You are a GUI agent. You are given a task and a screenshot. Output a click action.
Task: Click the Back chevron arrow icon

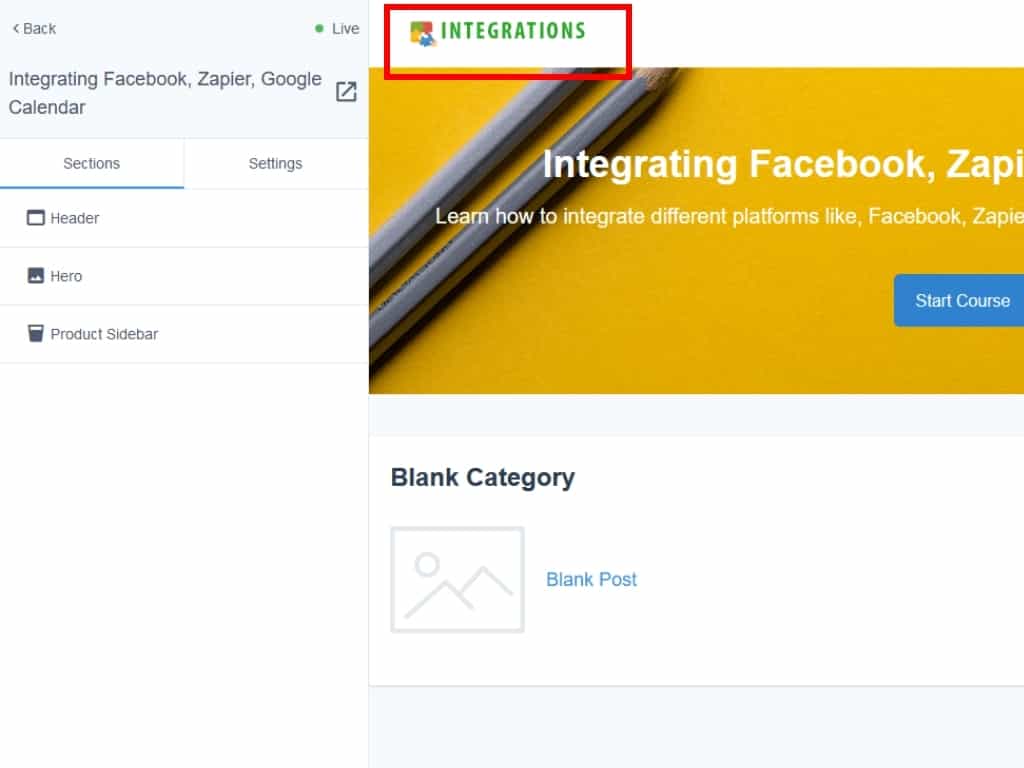point(16,29)
